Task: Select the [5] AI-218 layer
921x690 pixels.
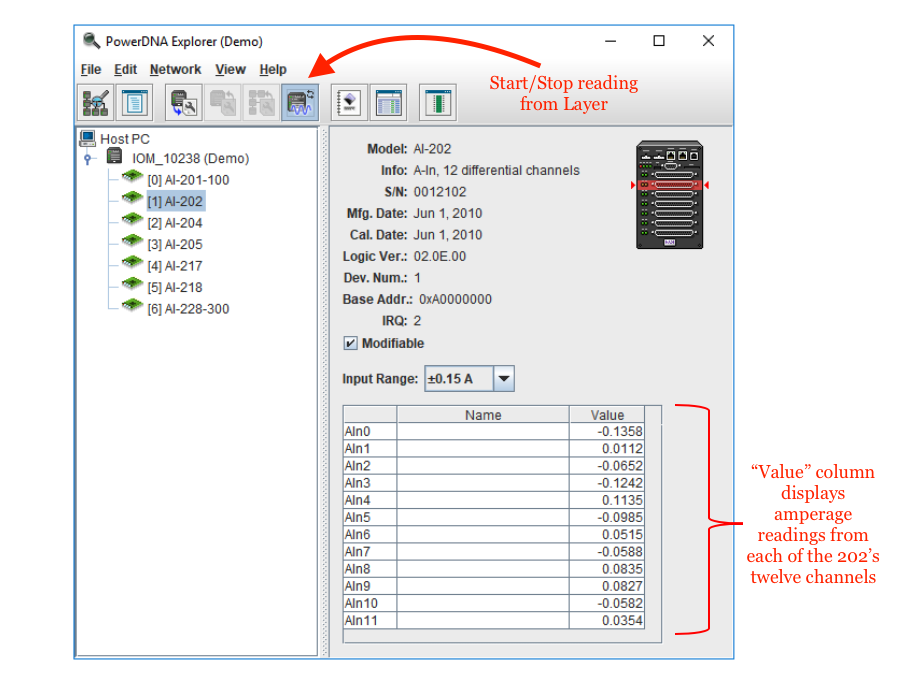Action: pyautogui.click(x=175, y=287)
